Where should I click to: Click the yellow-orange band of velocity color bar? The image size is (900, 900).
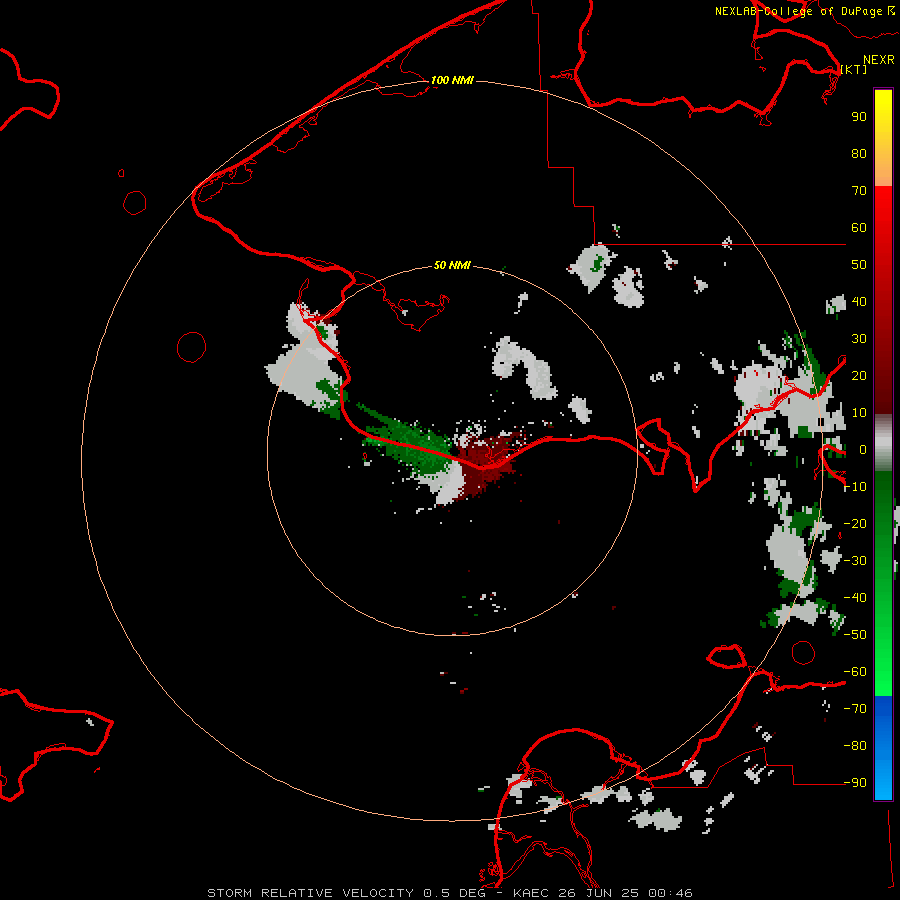pyautogui.click(x=883, y=138)
